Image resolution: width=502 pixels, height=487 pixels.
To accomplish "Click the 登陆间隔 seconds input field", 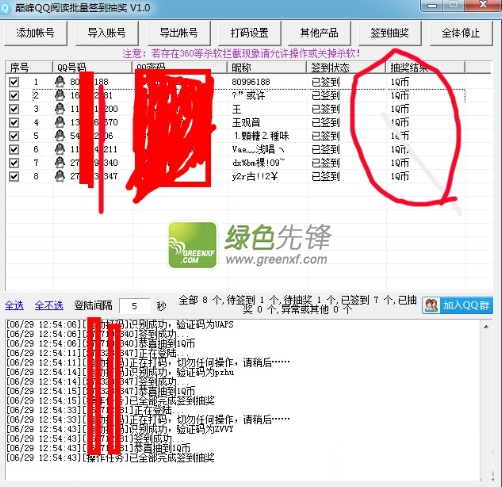I will (135, 306).
